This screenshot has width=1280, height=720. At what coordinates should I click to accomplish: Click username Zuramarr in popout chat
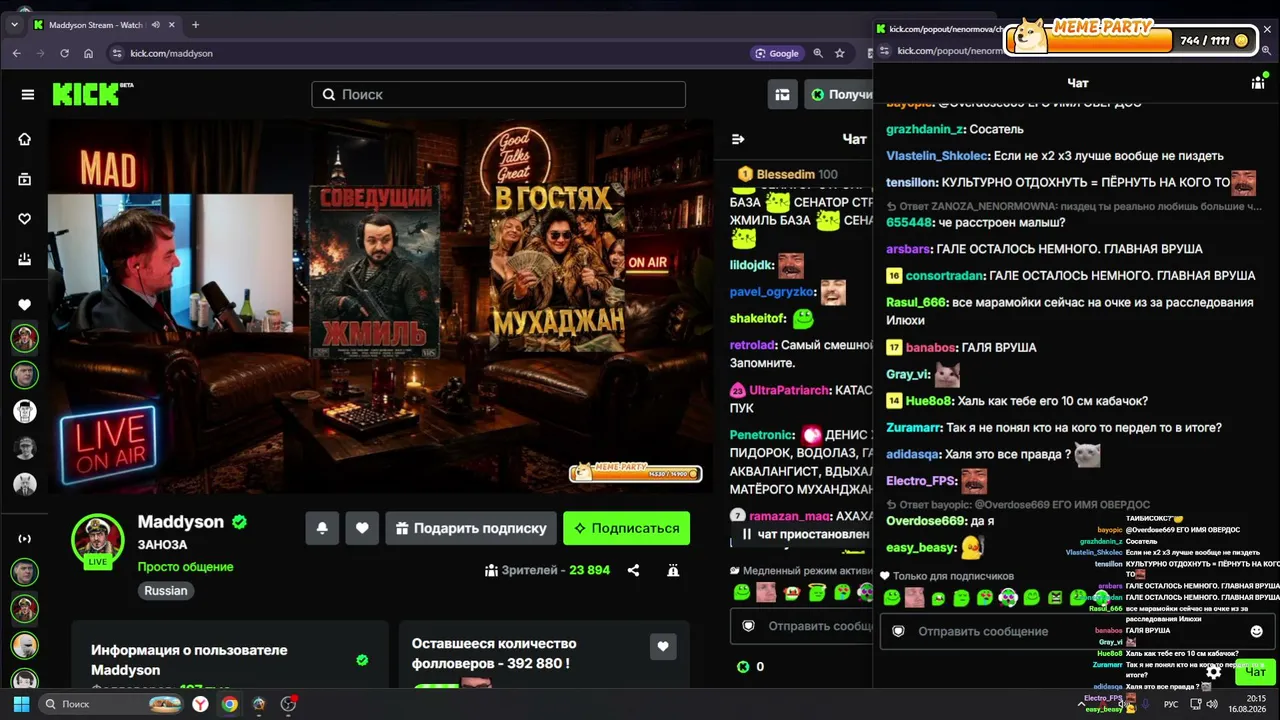[913, 428]
